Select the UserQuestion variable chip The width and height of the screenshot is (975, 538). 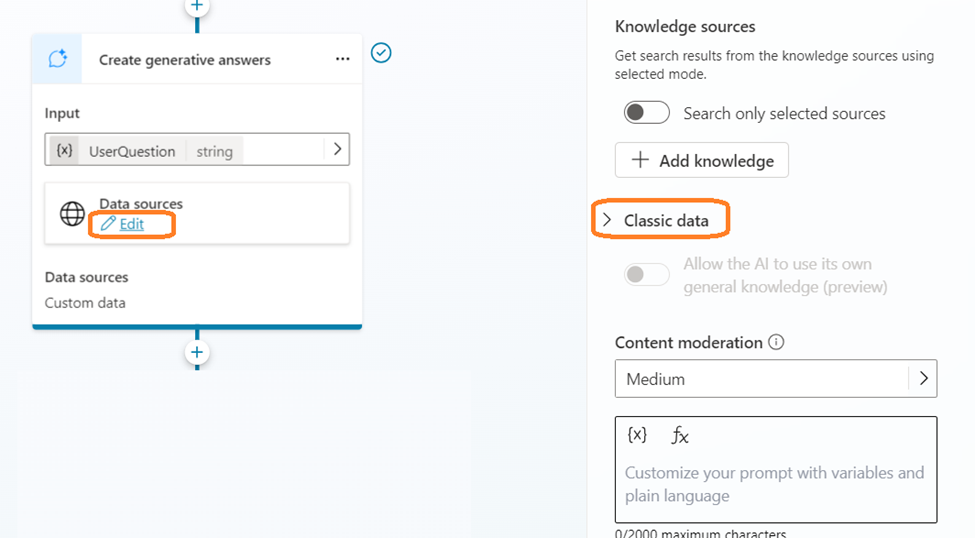132,151
